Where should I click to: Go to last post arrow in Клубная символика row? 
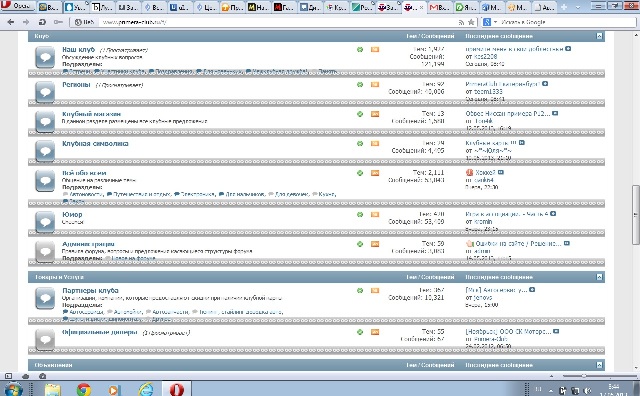[x=522, y=142]
